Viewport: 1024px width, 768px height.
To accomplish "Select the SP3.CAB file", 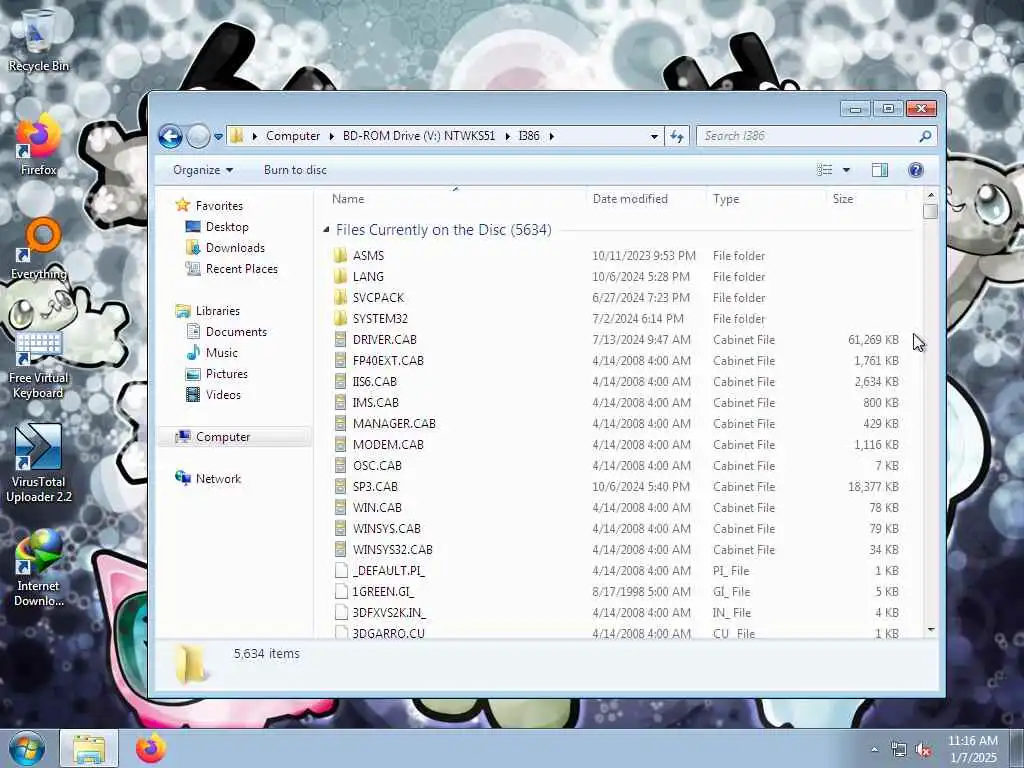I will click(x=375, y=487).
